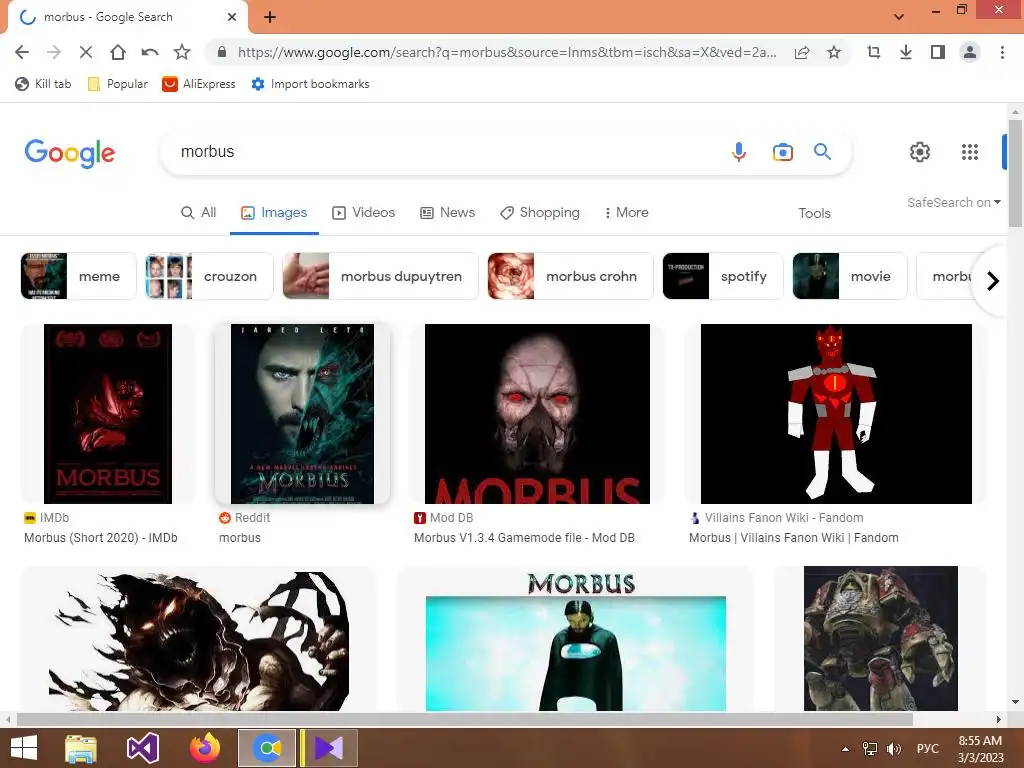Click Import bookmarks
Viewport: 1024px width, 768px height.
coord(310,84)
